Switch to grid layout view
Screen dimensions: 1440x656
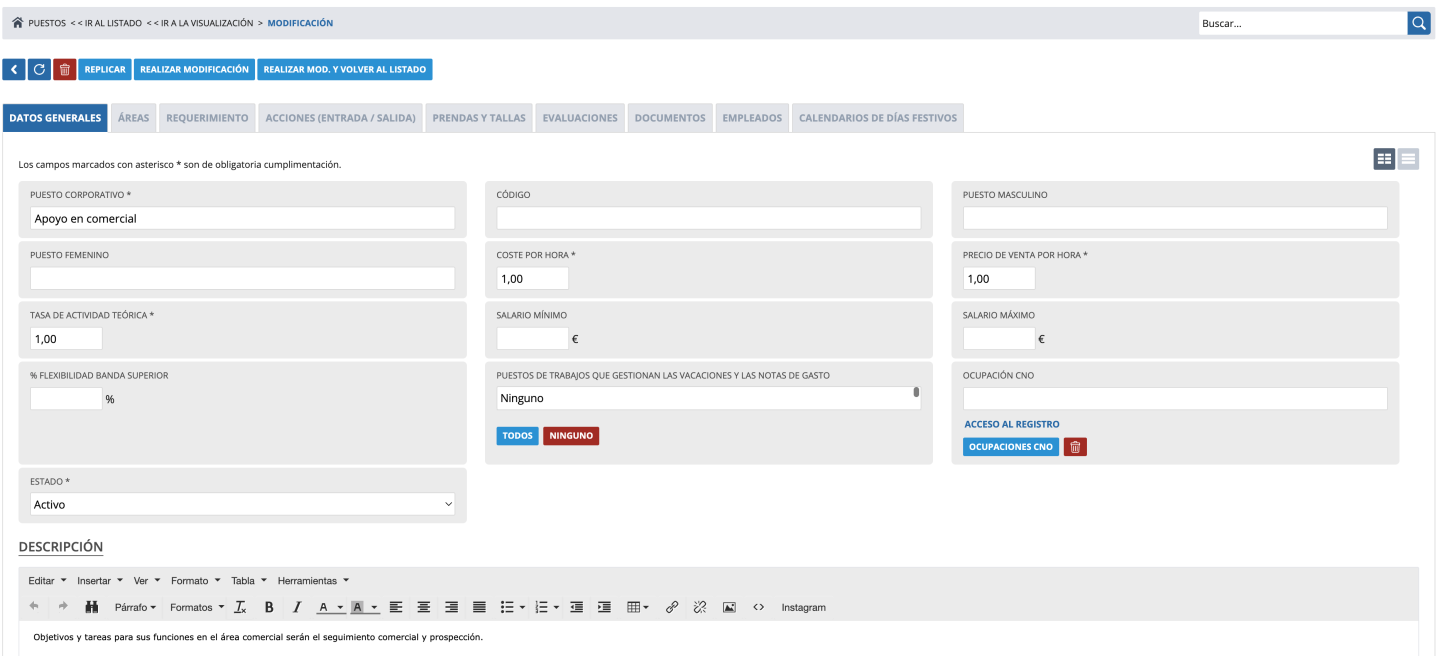click(1384, 159)
